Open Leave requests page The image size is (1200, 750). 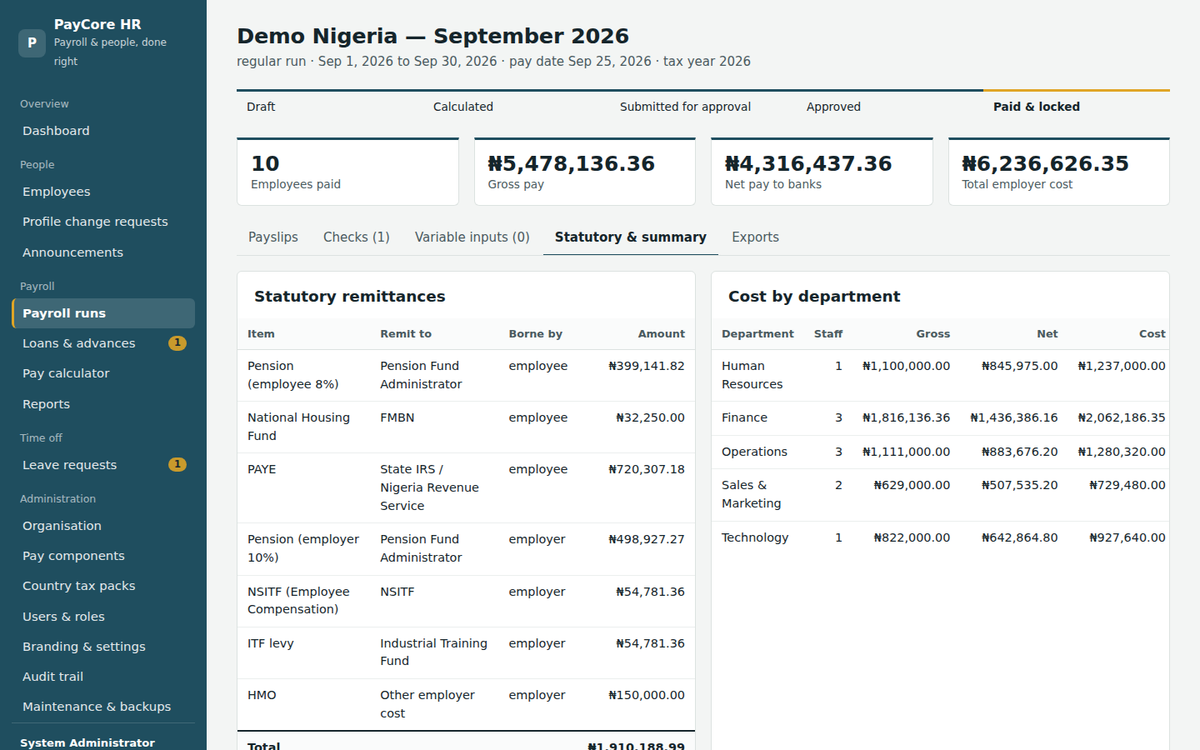click(x=103, y=465)
